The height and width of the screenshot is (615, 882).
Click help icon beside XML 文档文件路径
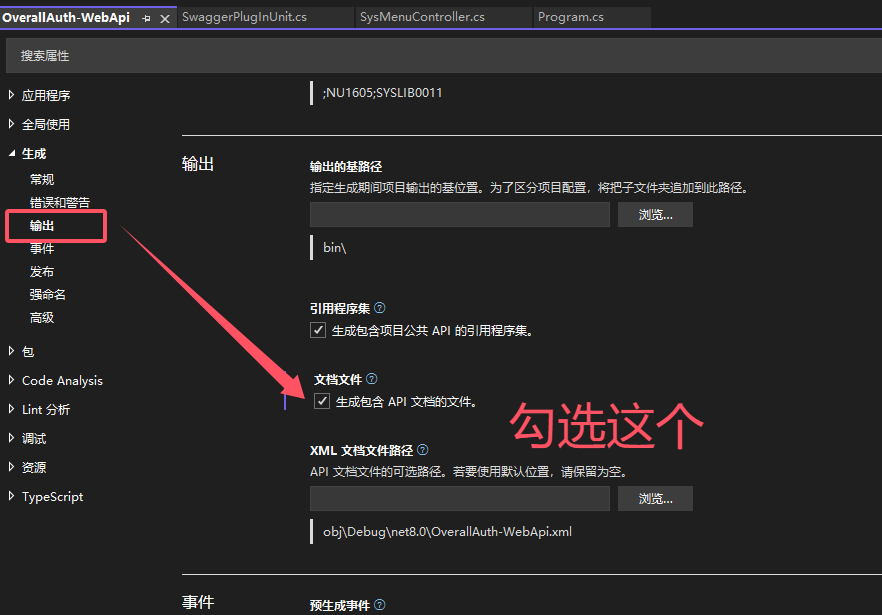click(422, 451)
